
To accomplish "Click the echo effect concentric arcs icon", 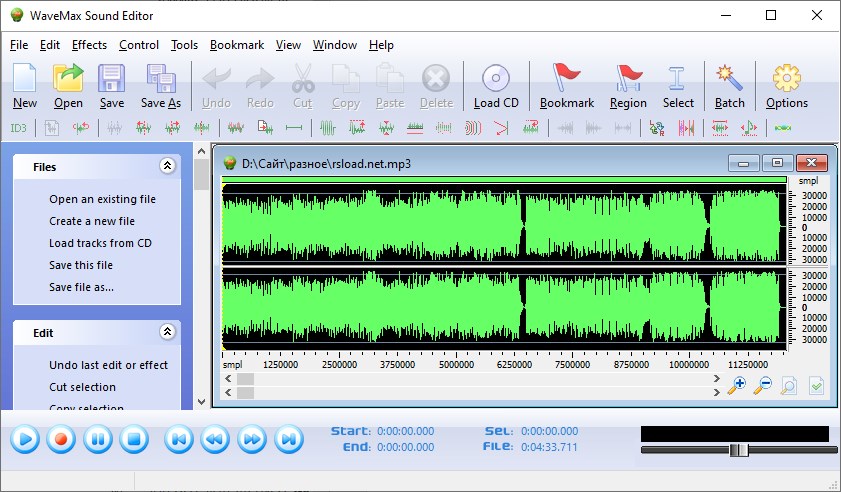I will click(473, 128).
